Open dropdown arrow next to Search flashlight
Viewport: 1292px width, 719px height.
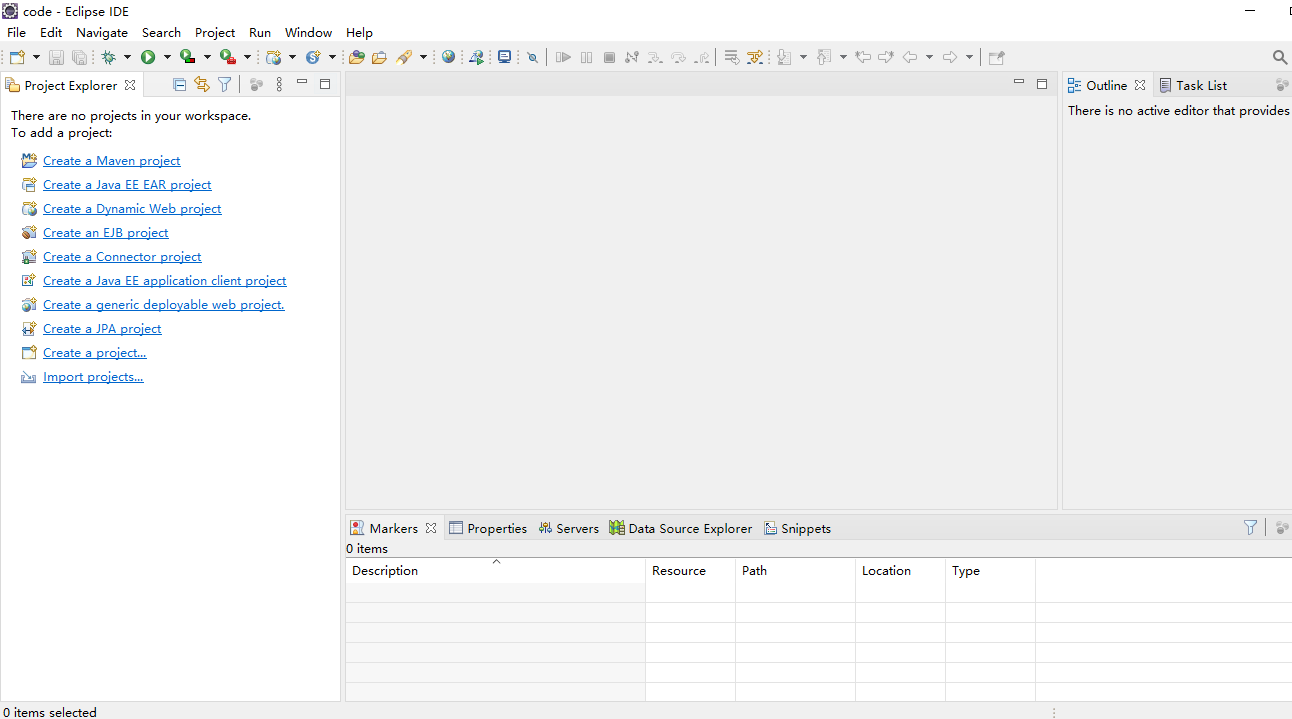click(x=423, y=57)
